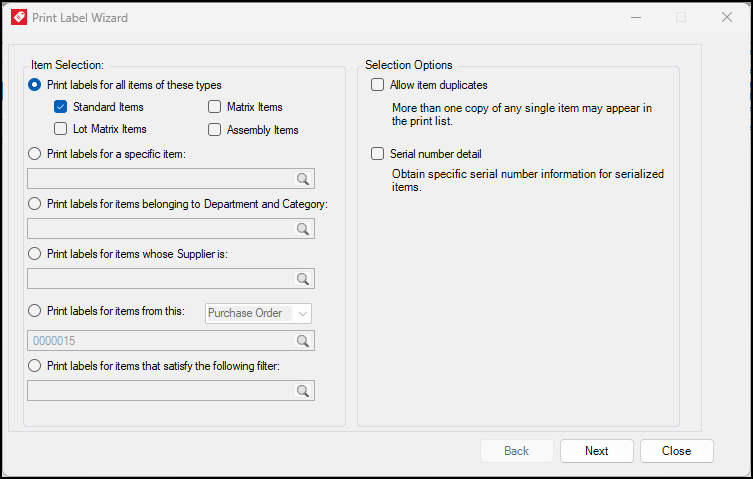Viewport: 753px width, 479px height.
Task: Select the Department and Category radio option
Action: pos(35,204)
